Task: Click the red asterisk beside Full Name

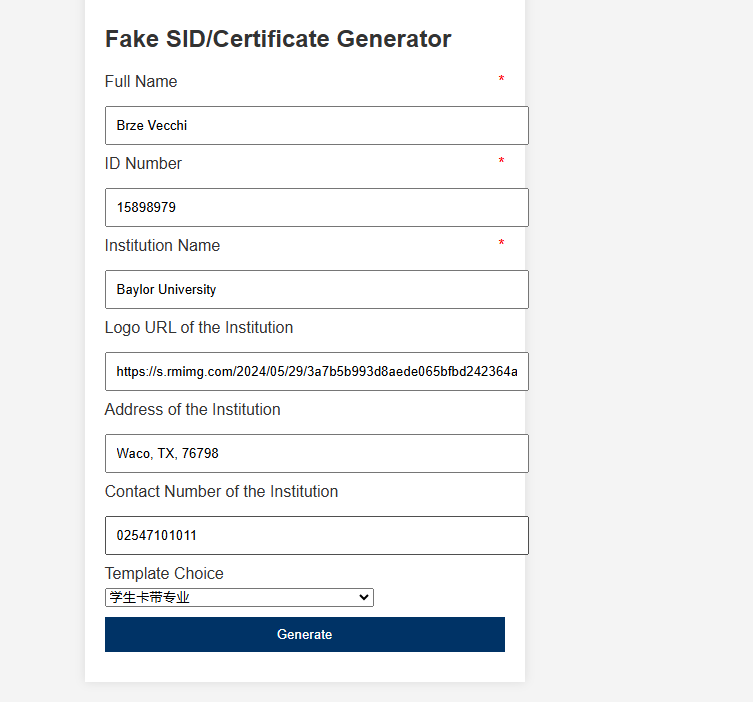Action: (501, 80)
